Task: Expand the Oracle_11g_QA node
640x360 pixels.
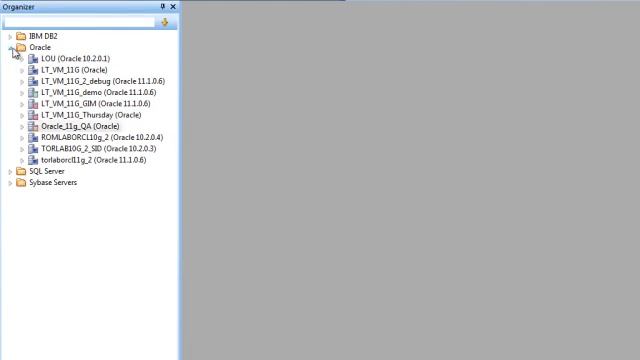Action: click(x=22, y=127)
